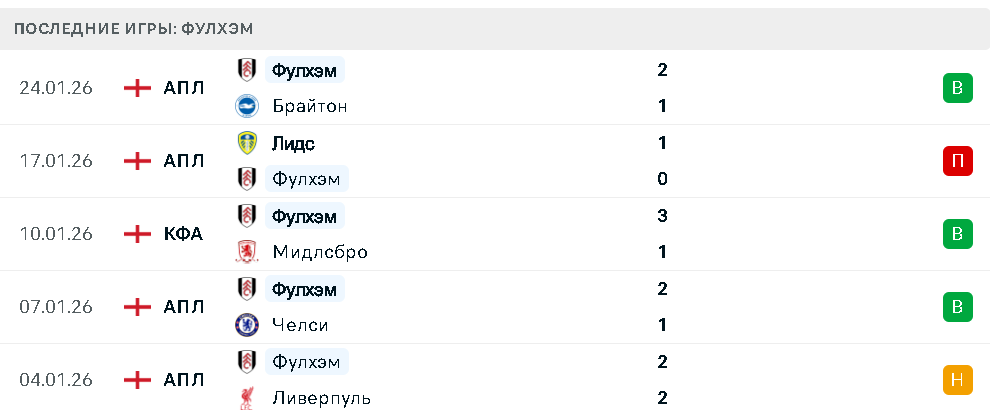
Task: Click the Liverpool club crest icon
Action: [246, 398]
